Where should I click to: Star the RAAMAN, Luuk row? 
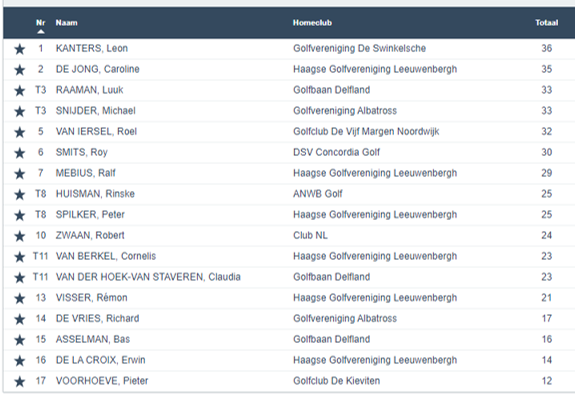20,91
